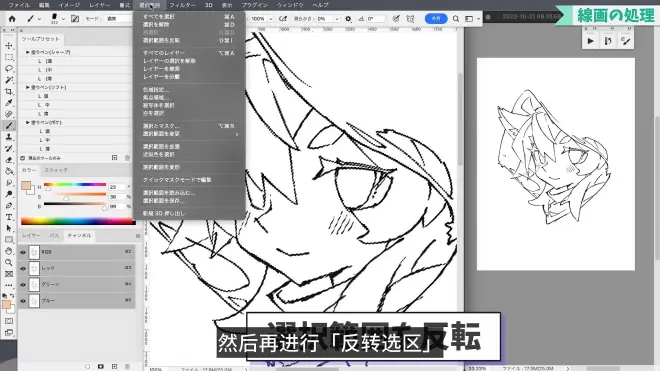Select the Crop tool
The height and width of the screenshot is (371, 660).
(x=9, y=91)
